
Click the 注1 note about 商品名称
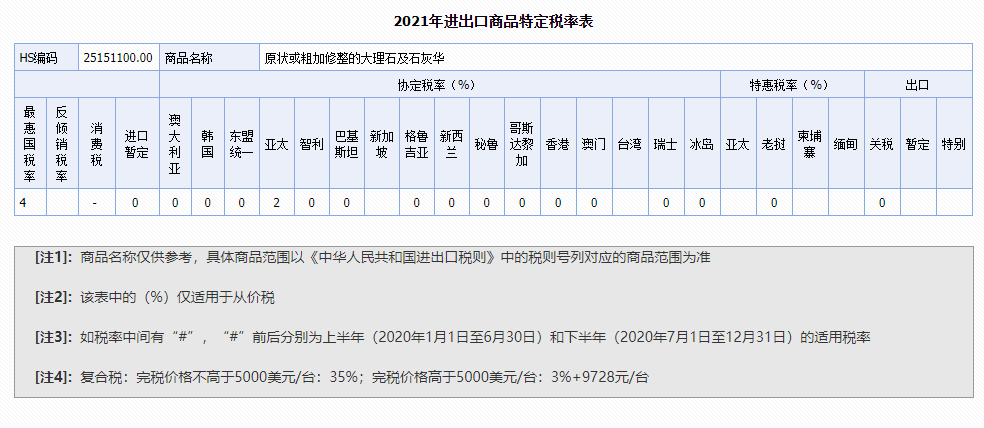[x=372, y=257]
